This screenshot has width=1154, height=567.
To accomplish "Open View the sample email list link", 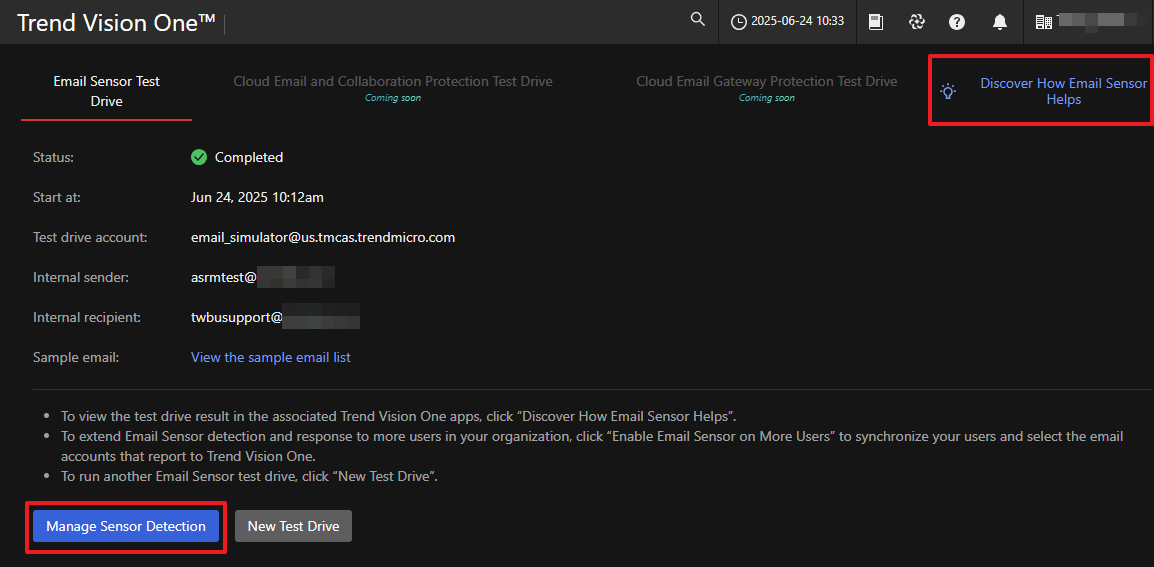I will (x=270, y=357).
